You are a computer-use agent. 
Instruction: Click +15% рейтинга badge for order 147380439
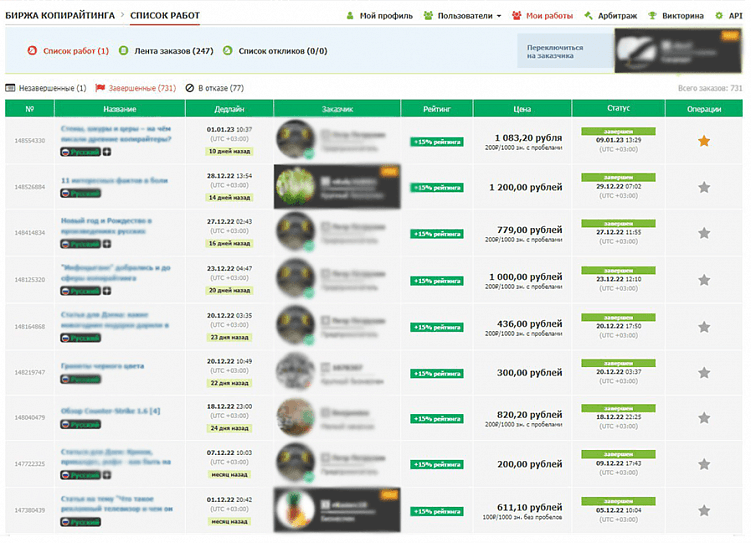[x=436, y=511]
